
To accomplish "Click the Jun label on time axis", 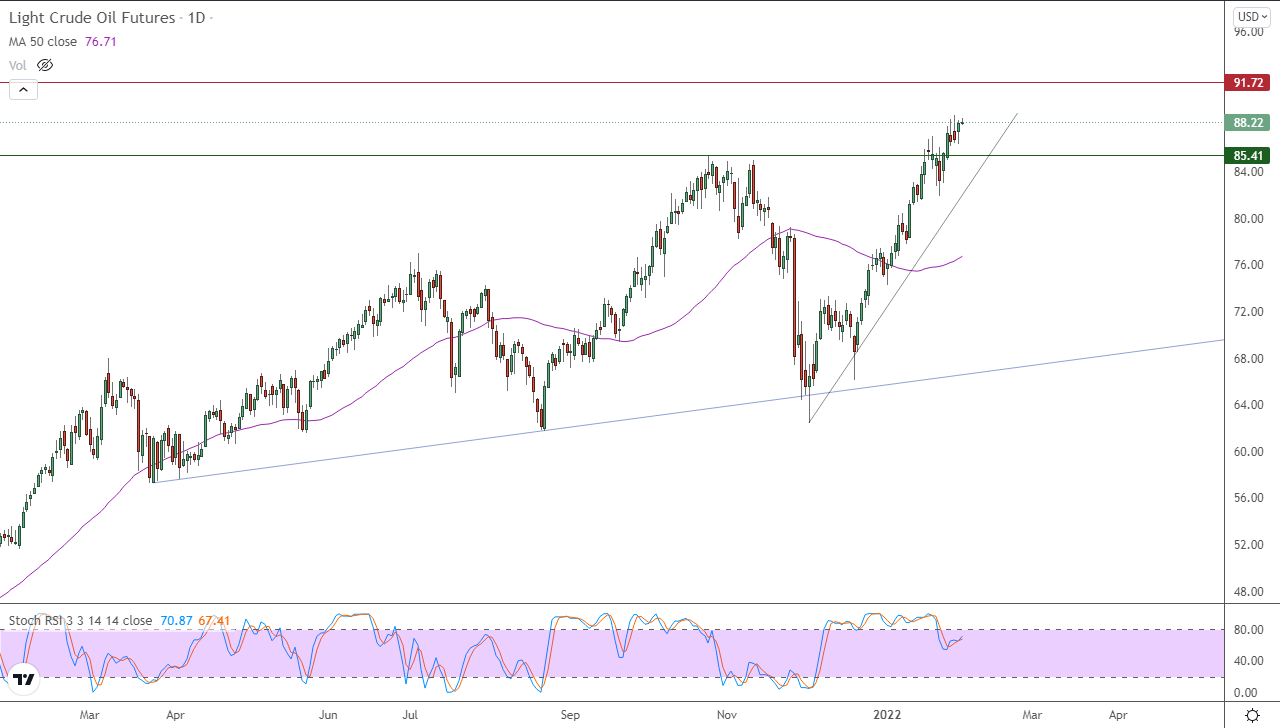I will [x=328, y=715].
